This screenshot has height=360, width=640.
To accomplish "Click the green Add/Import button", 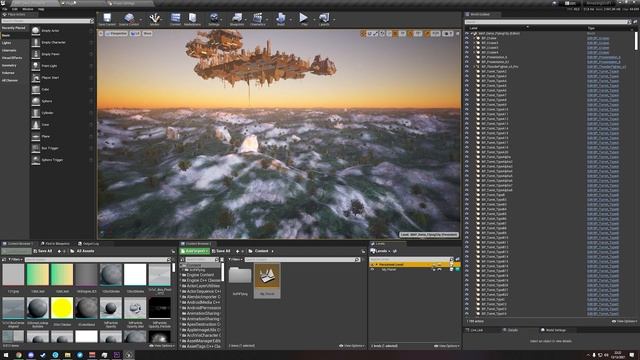I will pos(195,251).
